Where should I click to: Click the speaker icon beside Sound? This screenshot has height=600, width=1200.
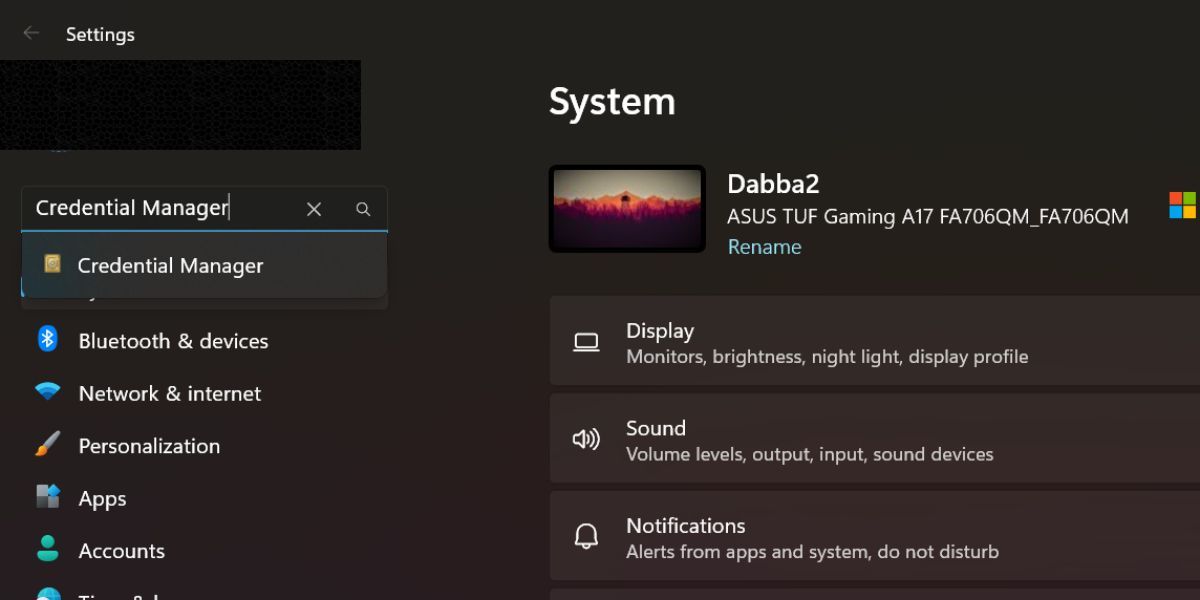(586, 440)
